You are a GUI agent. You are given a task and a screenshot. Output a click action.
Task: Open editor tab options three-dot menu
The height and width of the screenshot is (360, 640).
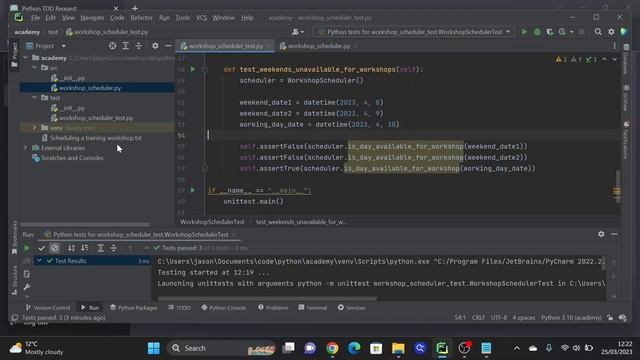pyautogui.click(x=614, y=46)
